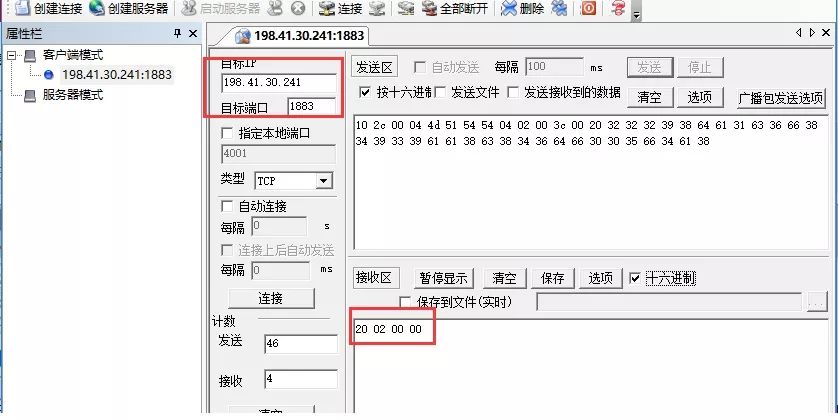Click the 目标端口 input field containing 1883
This screenshot has height=420, width=838.
click(311, 106)
